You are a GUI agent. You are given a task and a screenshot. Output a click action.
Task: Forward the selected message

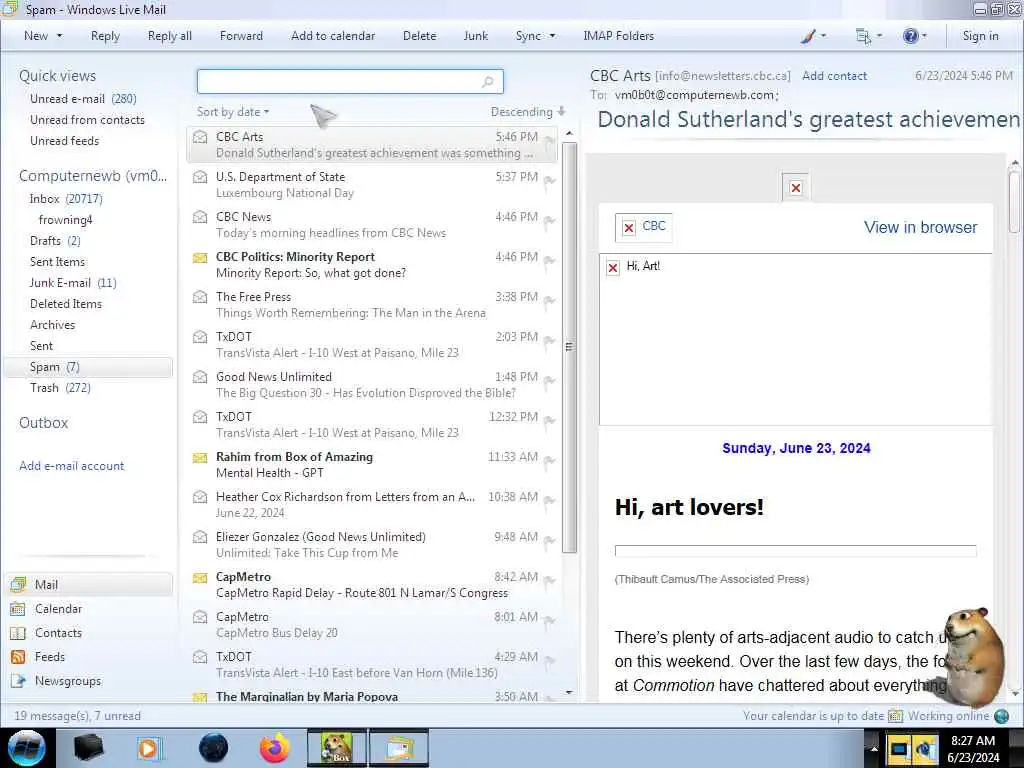pyautogui.click(x=241, y=36)
